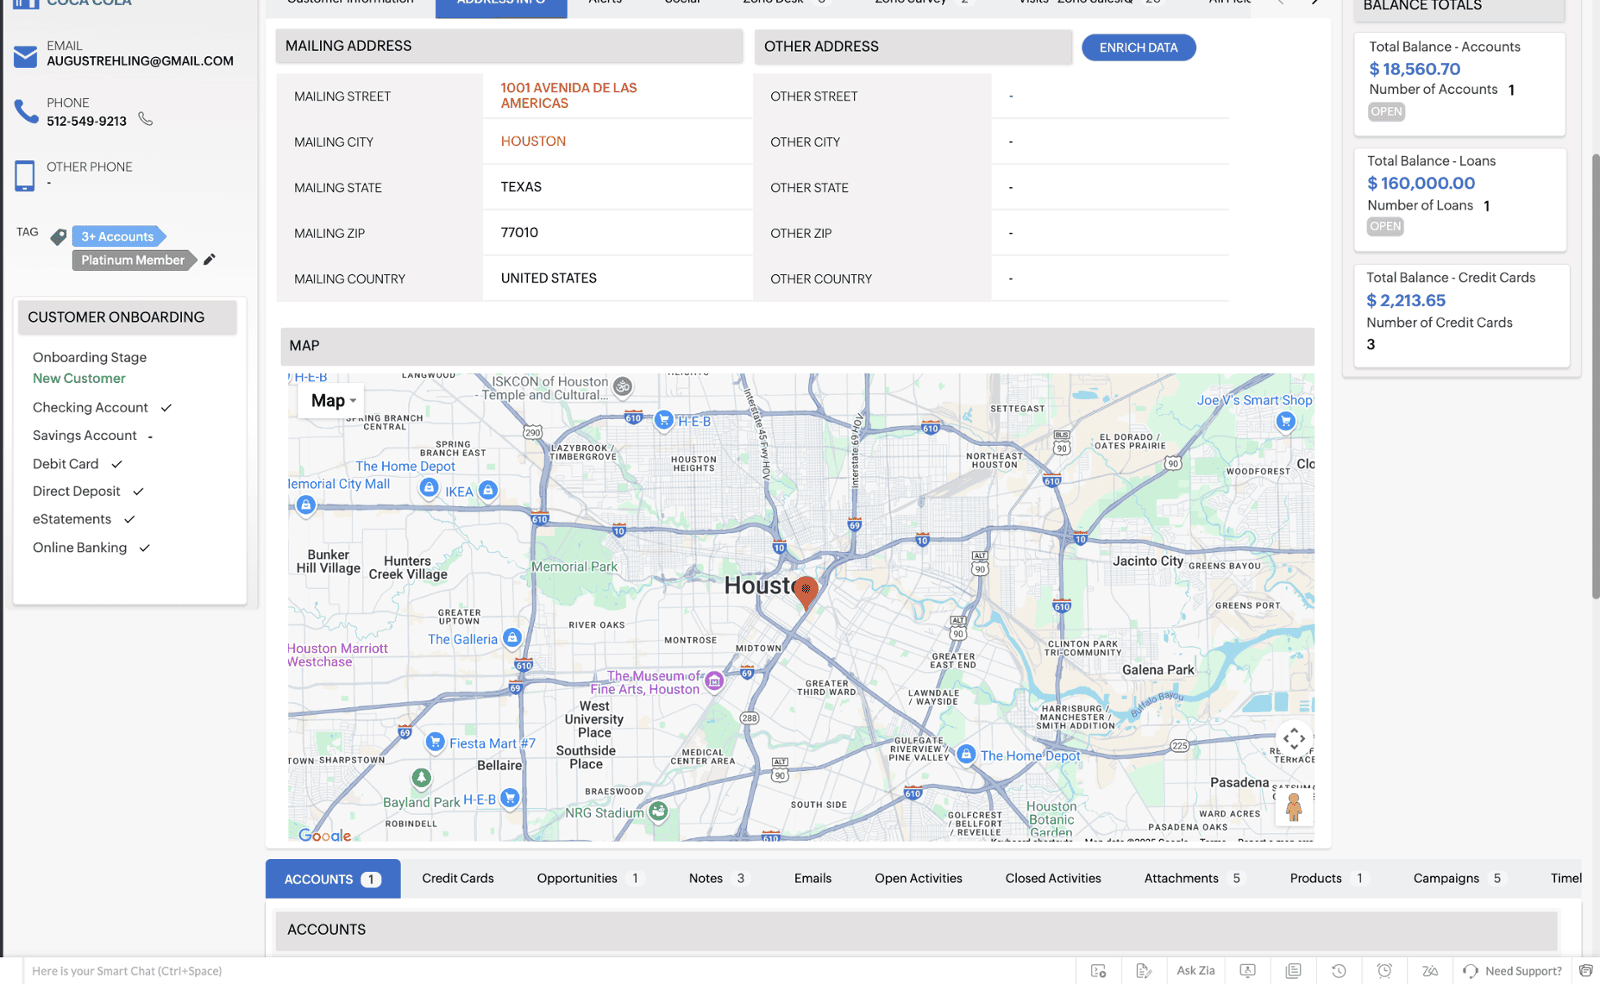Open the Emails tab

[x=813, y=878]
